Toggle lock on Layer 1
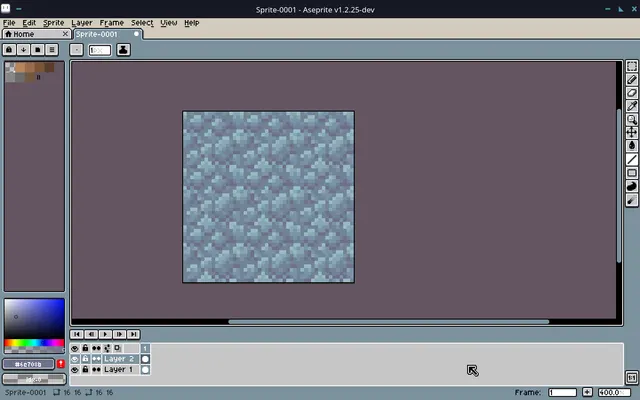This screenshot has width=640, height=400. [85, 370]
